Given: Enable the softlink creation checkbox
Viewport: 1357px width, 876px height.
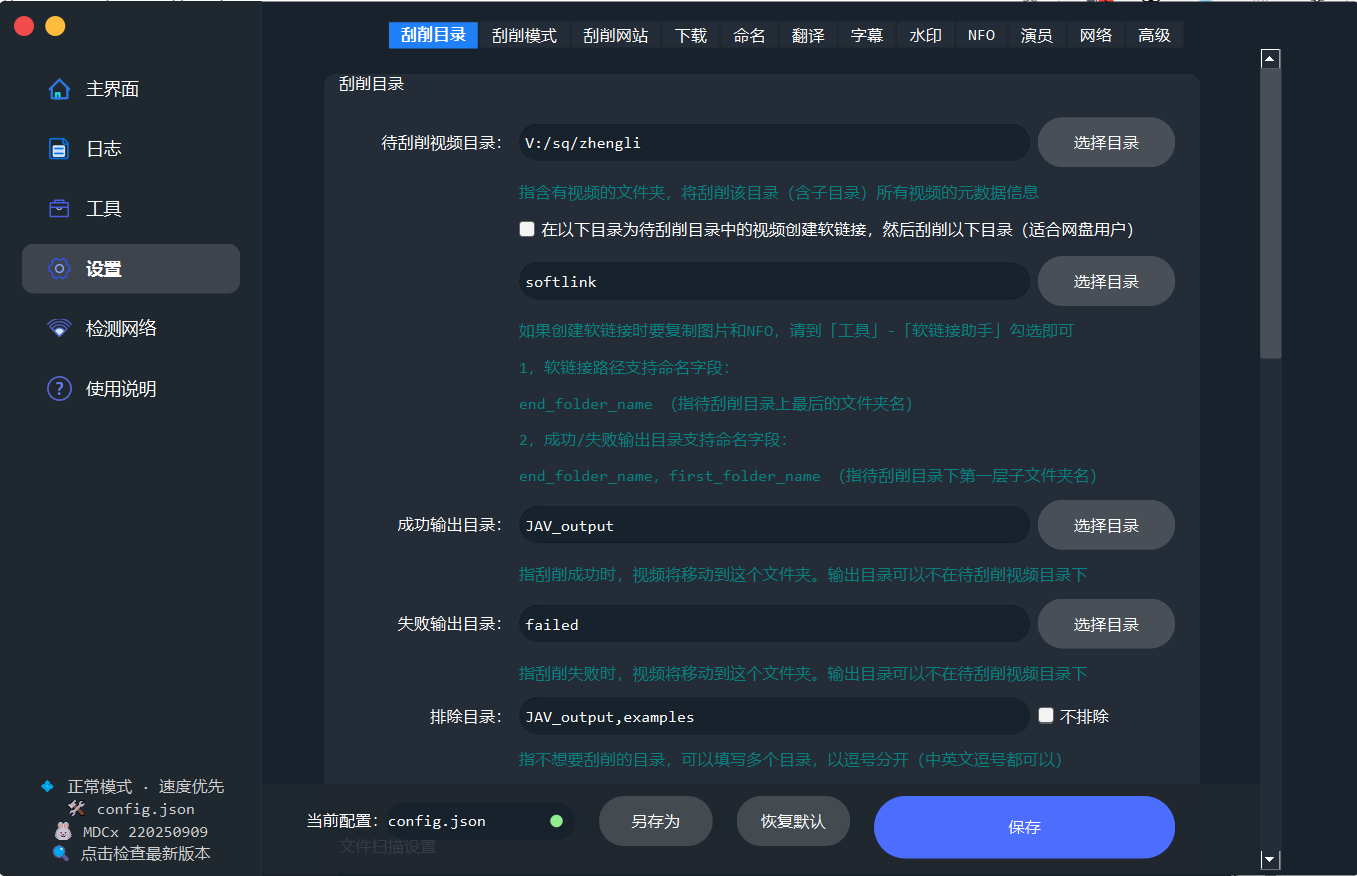Looking at the screenshot, I should pos(527,229).
